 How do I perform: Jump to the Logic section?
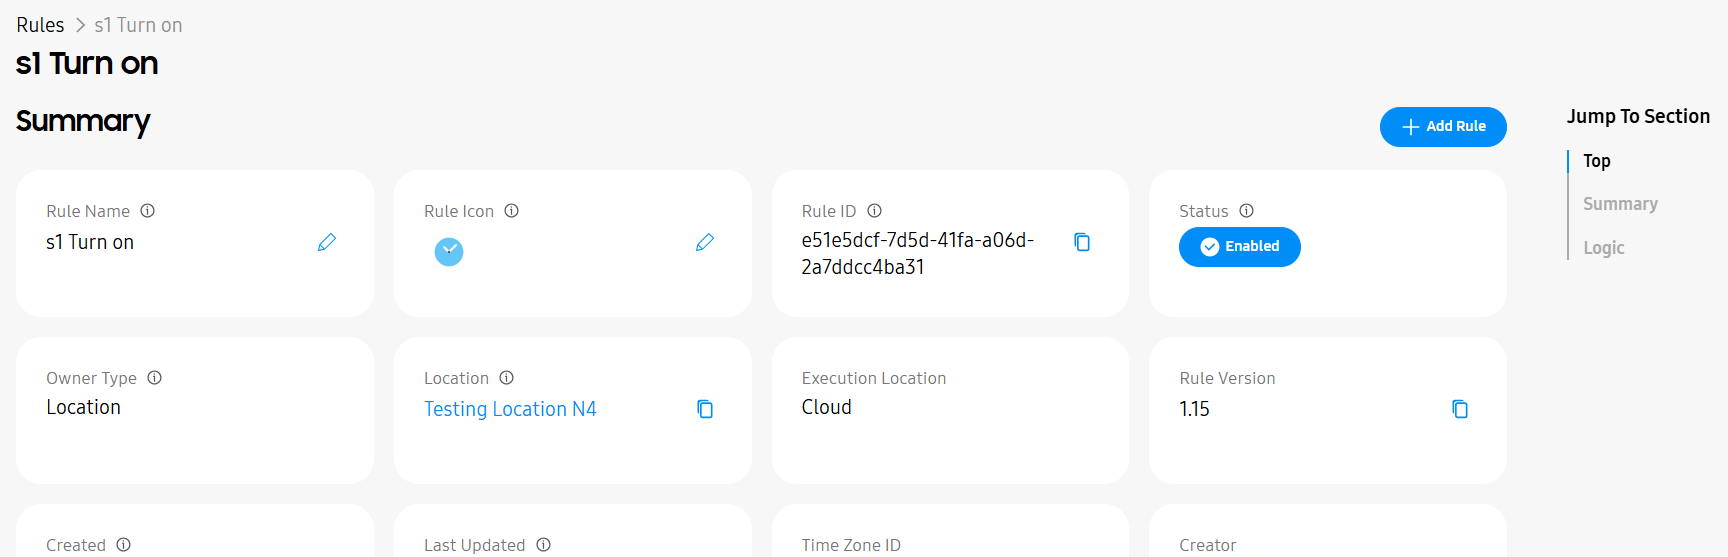[1603, 248]
